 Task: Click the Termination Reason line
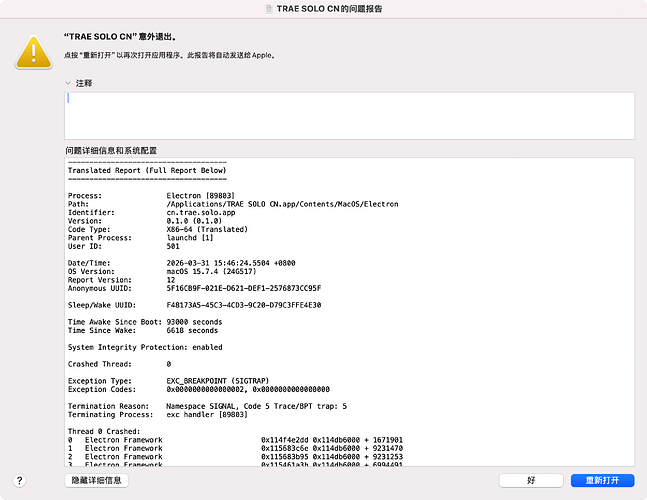click(x=207, y=406)
